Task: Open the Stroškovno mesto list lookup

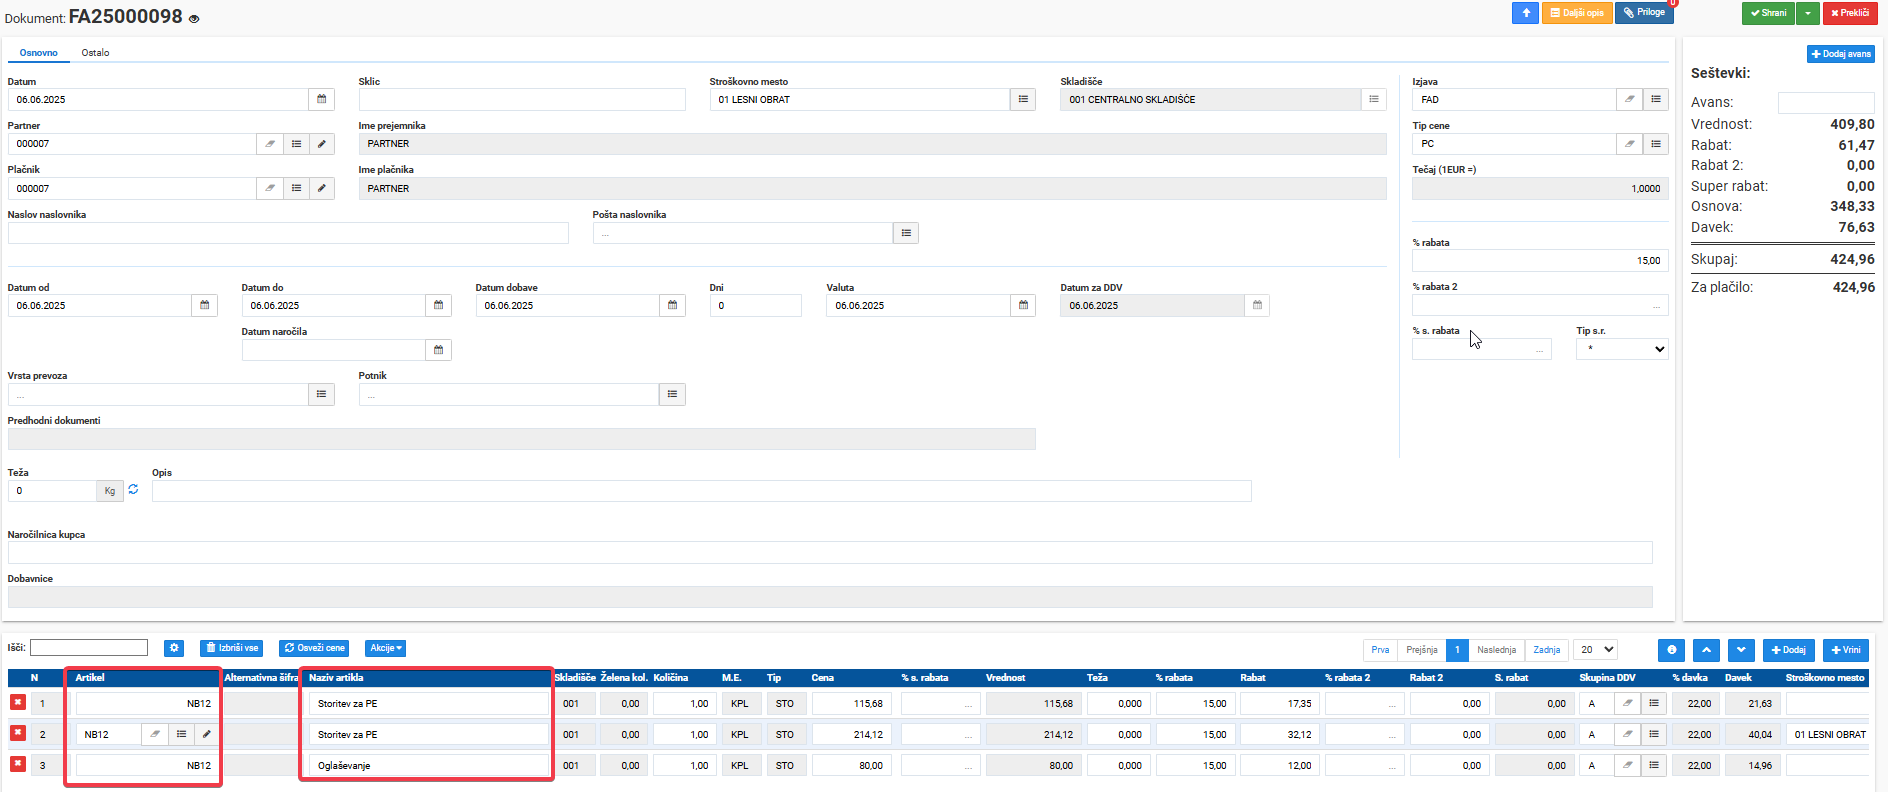Action: pyautogui.click(x=1022, y=99)
